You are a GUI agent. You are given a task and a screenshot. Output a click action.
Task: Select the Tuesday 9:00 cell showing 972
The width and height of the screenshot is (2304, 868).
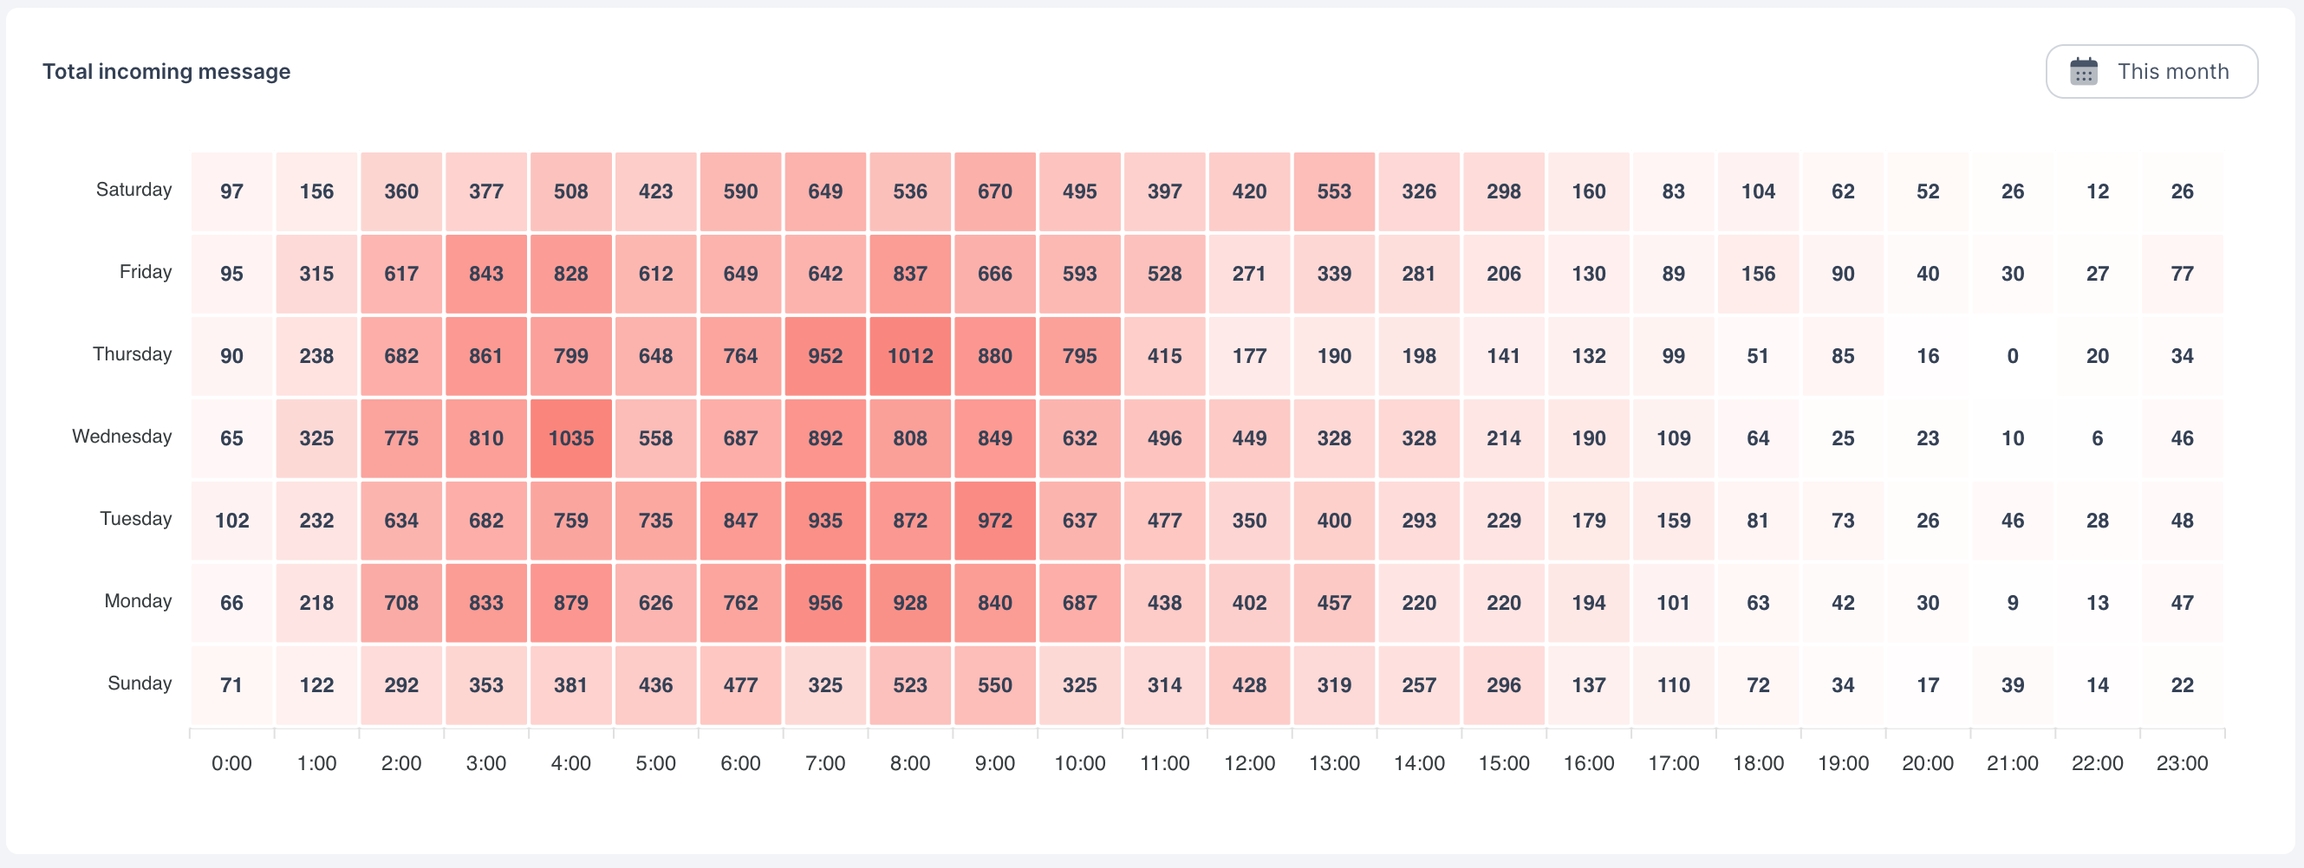995,521
